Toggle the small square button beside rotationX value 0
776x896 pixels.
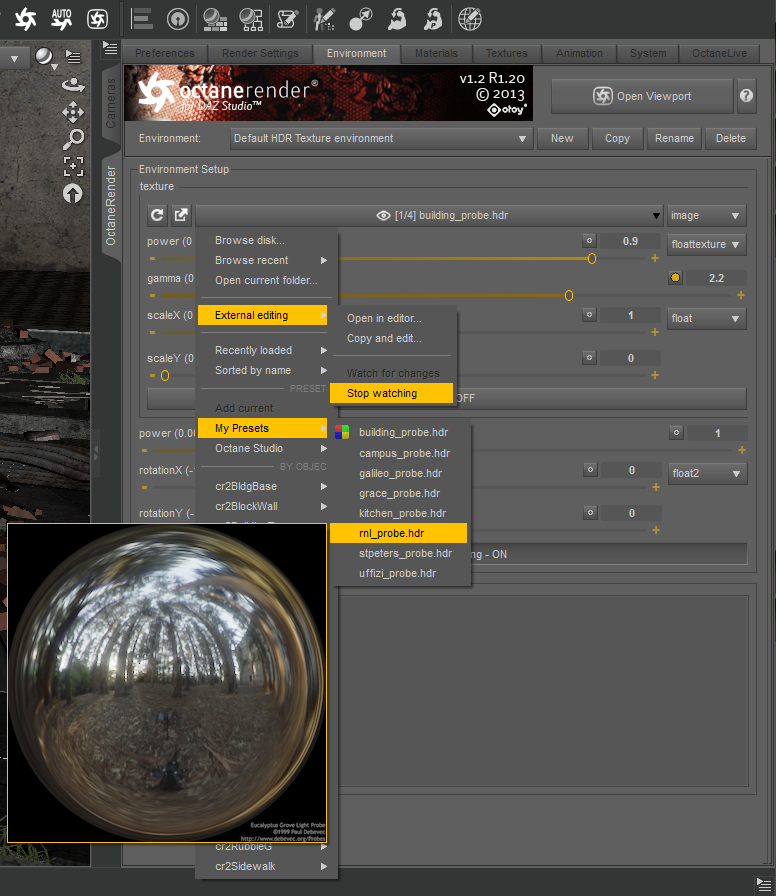(590, 470)
